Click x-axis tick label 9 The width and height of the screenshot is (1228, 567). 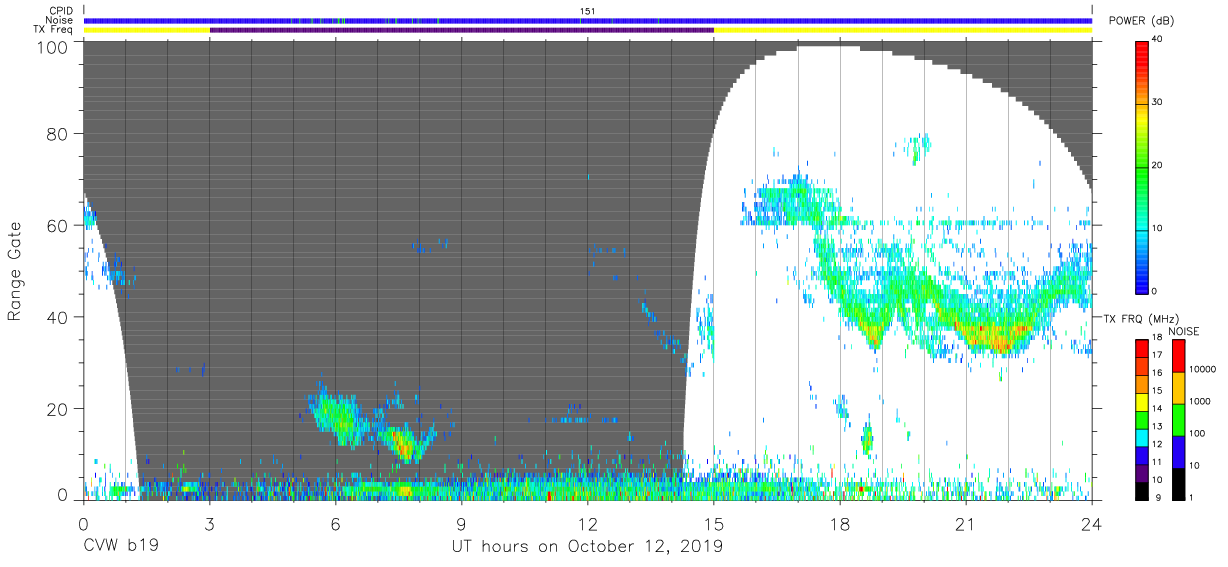[461, 524]
